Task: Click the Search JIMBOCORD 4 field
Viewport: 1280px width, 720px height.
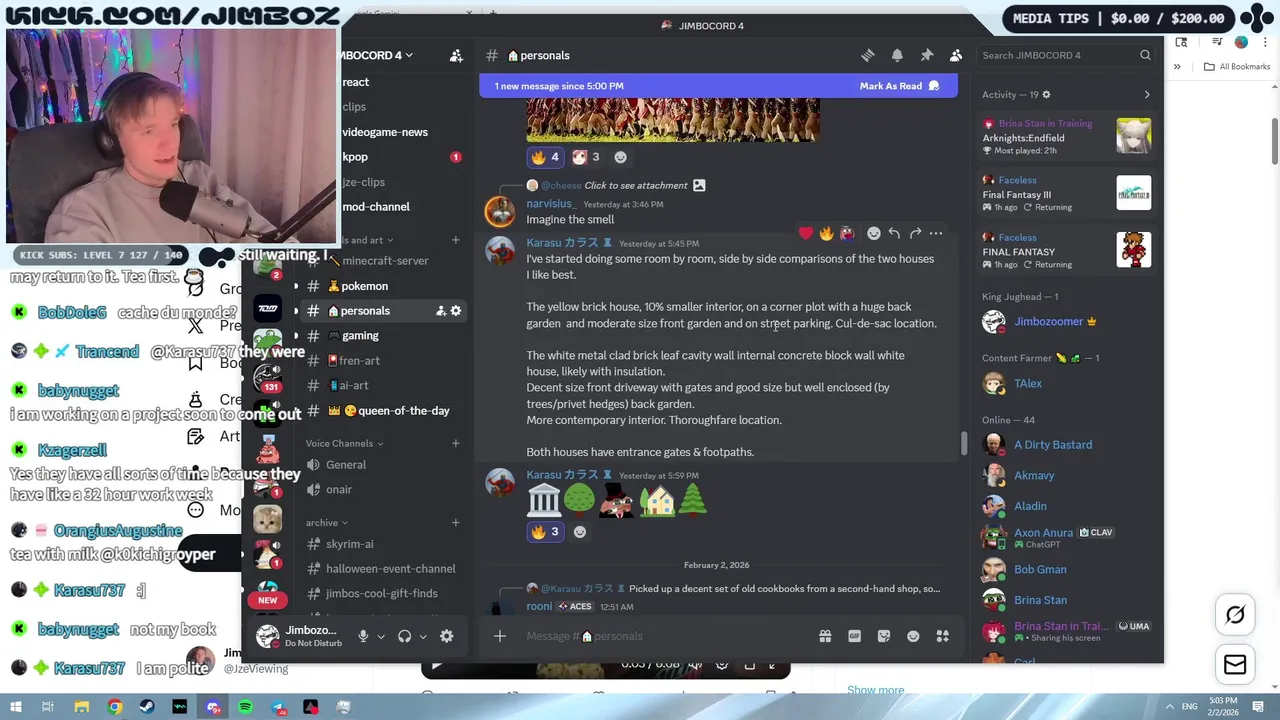Action: click(x=1066, y=55)
